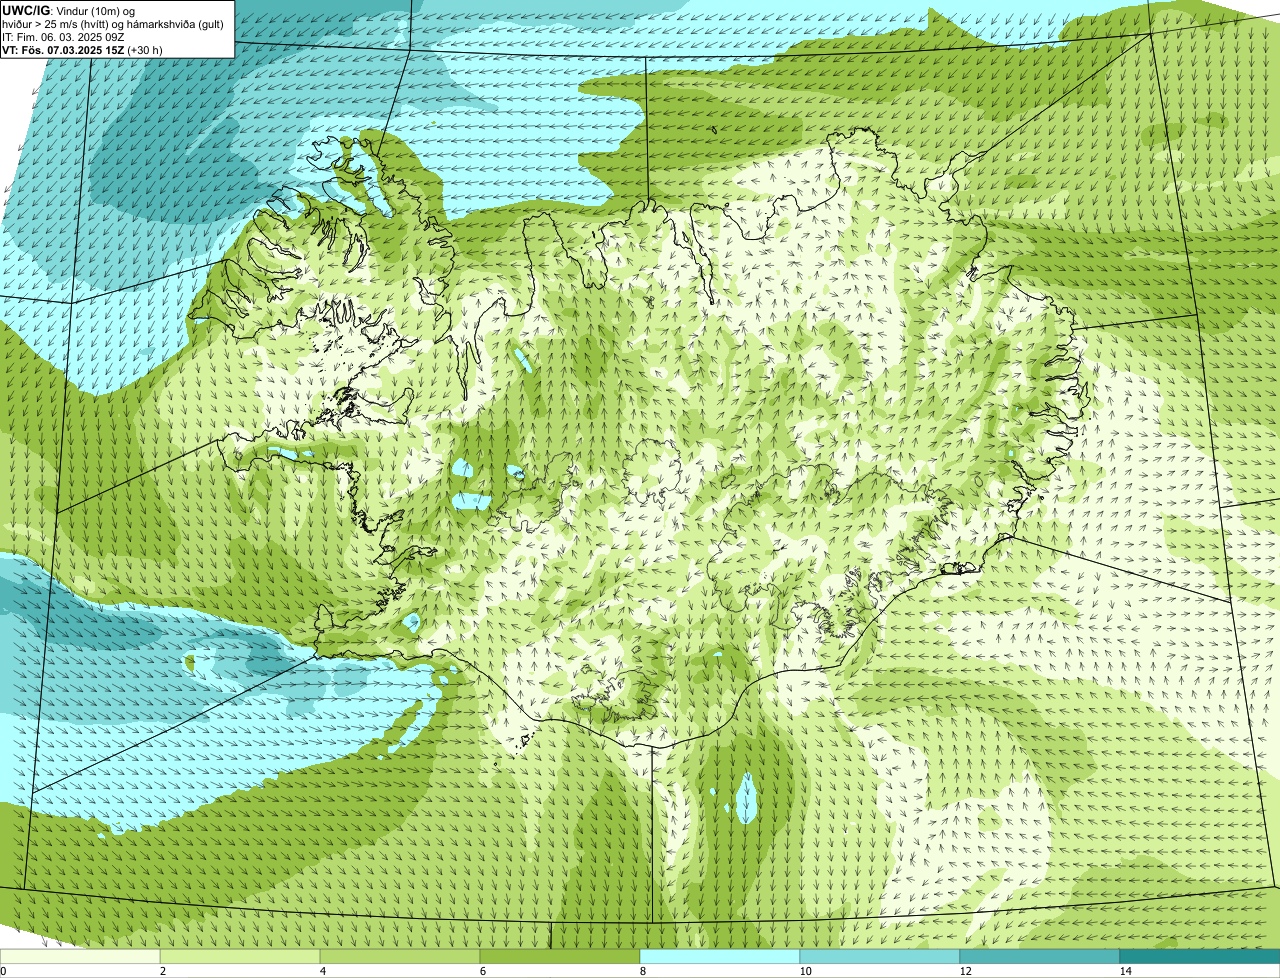Click the "0" label under the color scale
The height and width of the screenshot is (978, 1280).
pos(3,971)
